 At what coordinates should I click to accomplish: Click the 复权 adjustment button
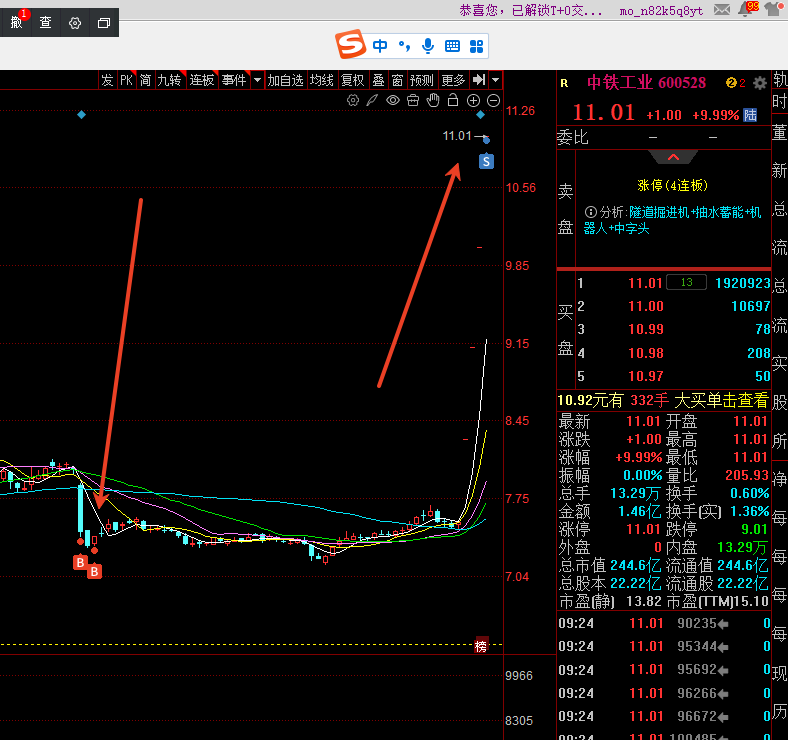(352, 80)
